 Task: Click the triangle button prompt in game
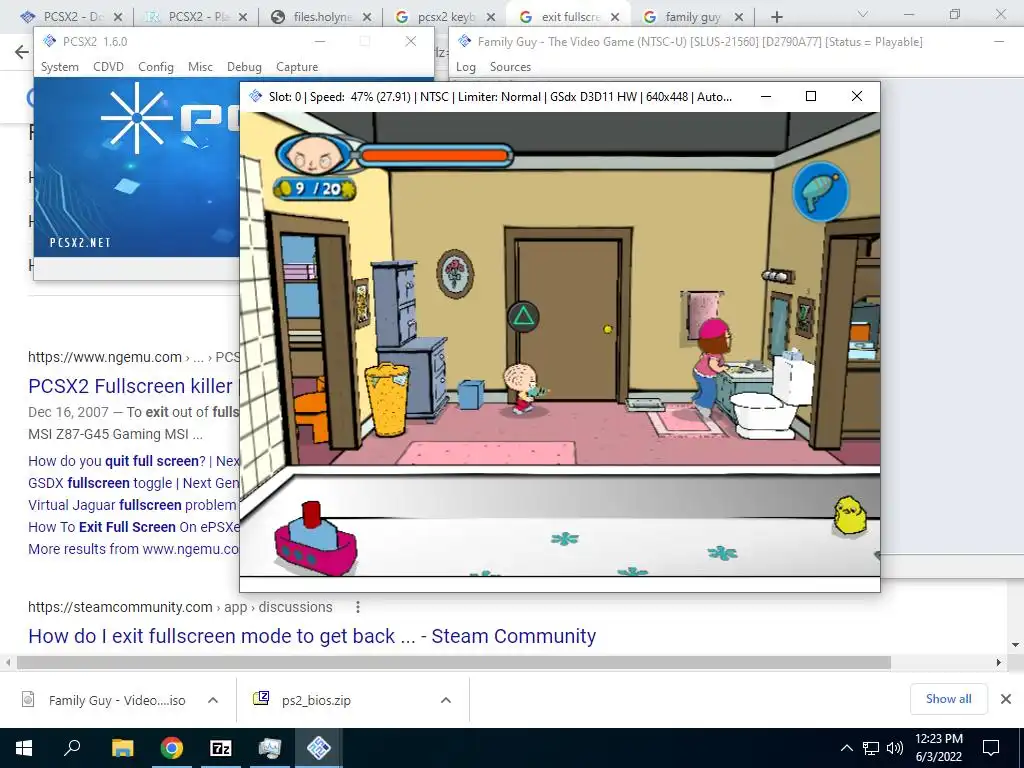[x=523, y=316]
